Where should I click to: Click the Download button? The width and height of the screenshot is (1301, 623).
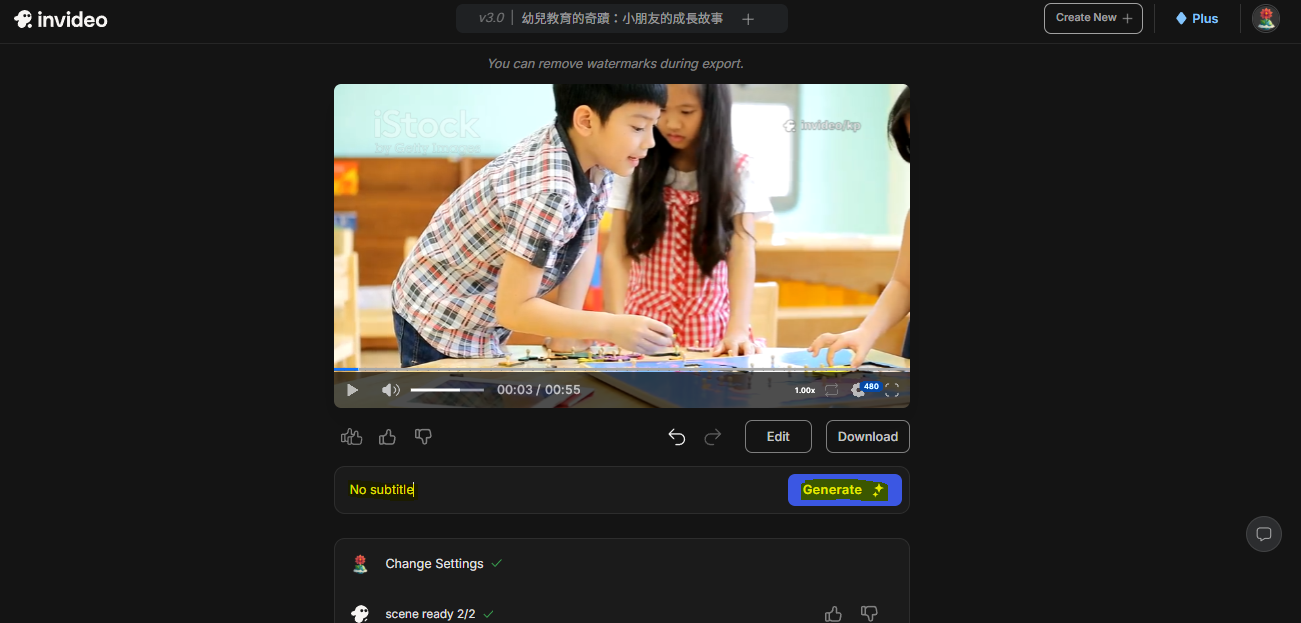click(867, 437)
